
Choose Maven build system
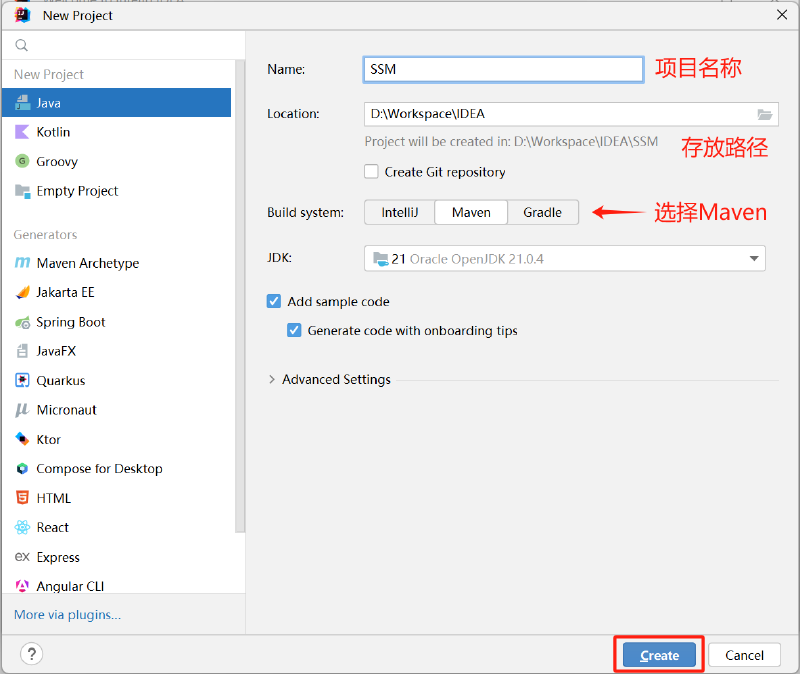pos(471,212)
